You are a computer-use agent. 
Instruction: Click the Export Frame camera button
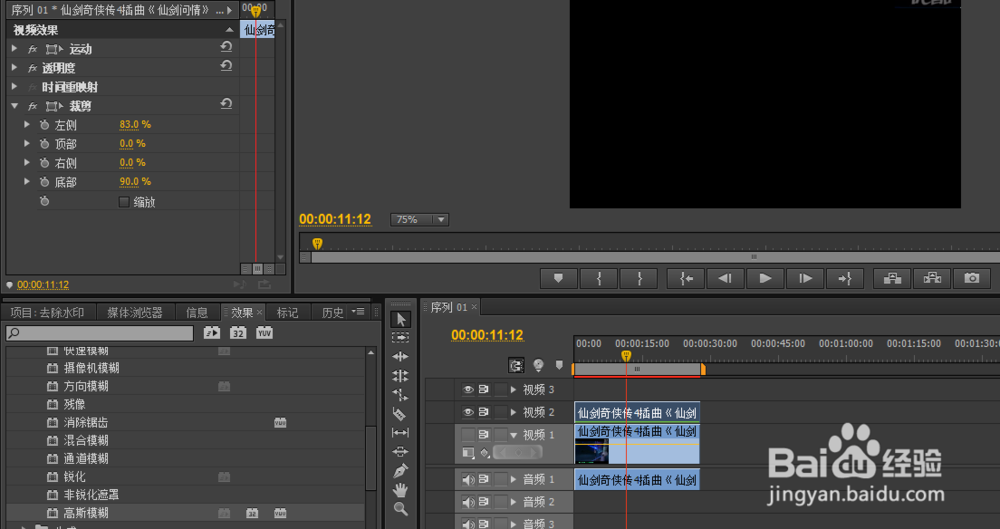click(x=971, y=278)
